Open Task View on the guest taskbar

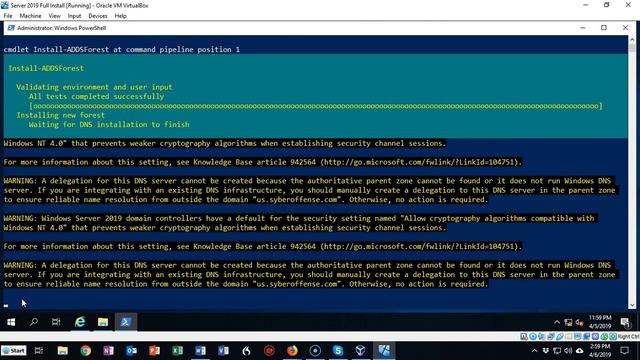(x=56, y=322)
